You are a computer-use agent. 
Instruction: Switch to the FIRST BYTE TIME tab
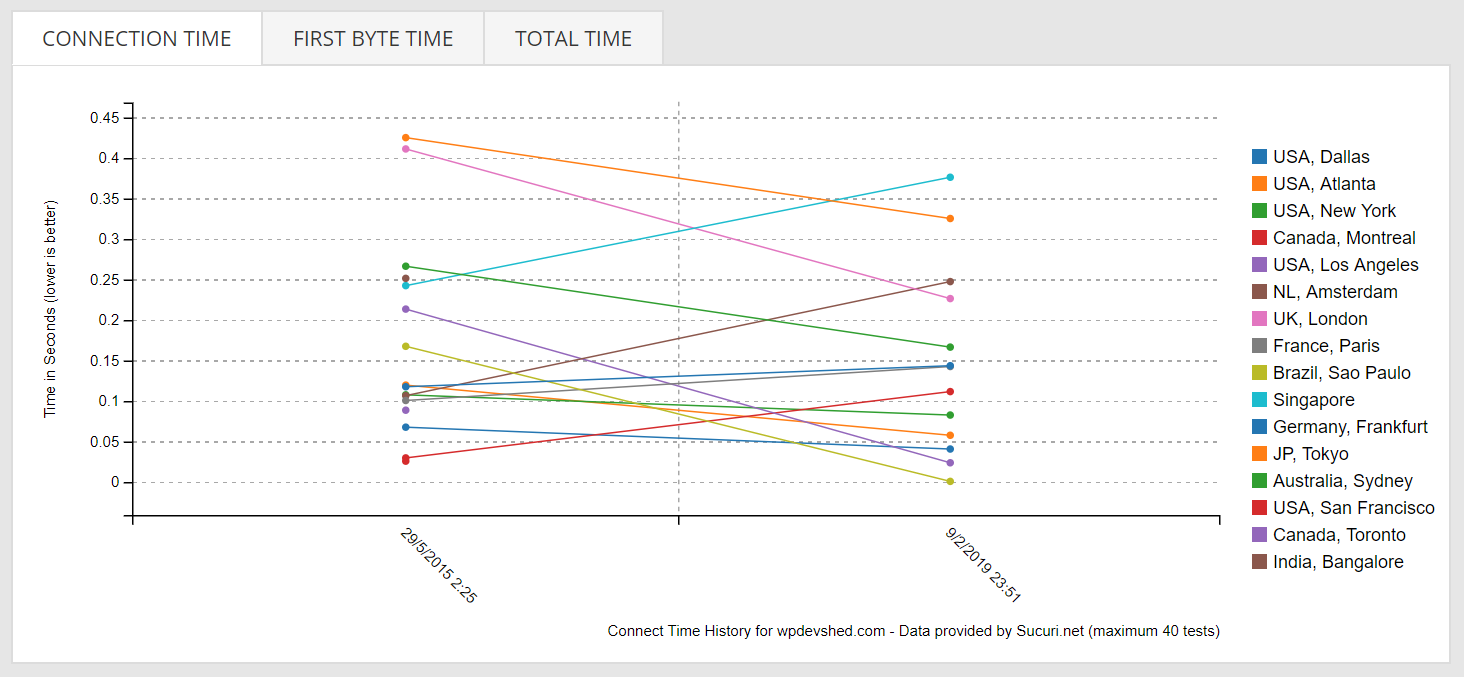pyautogui.click(x=372, y=37)
